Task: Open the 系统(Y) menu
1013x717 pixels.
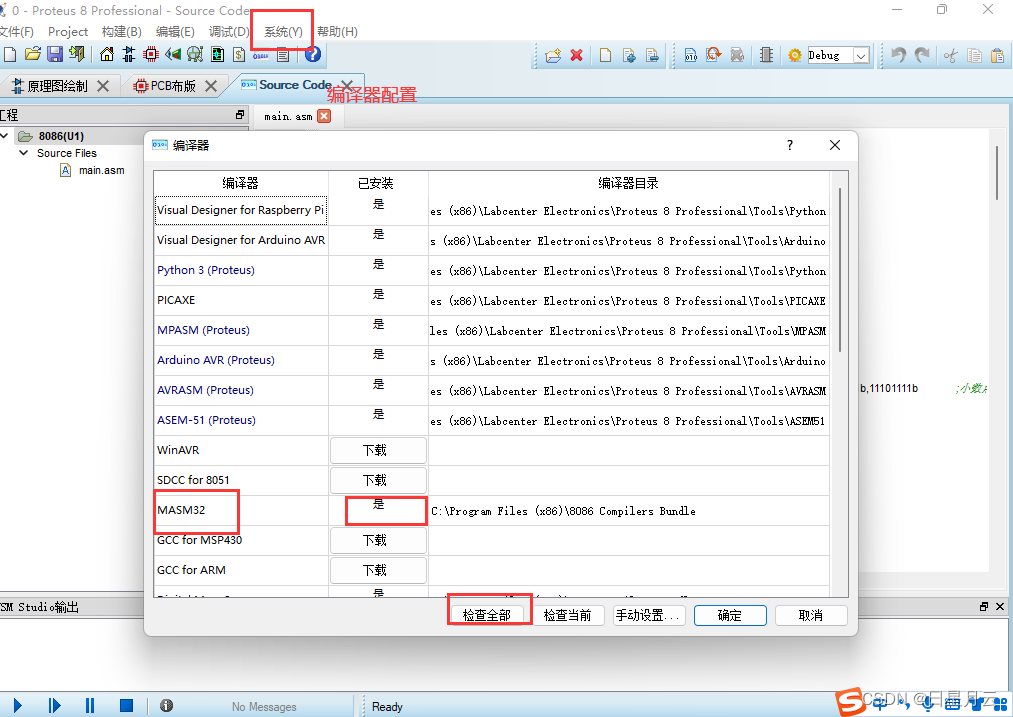Action: click(x=283, y=32)
